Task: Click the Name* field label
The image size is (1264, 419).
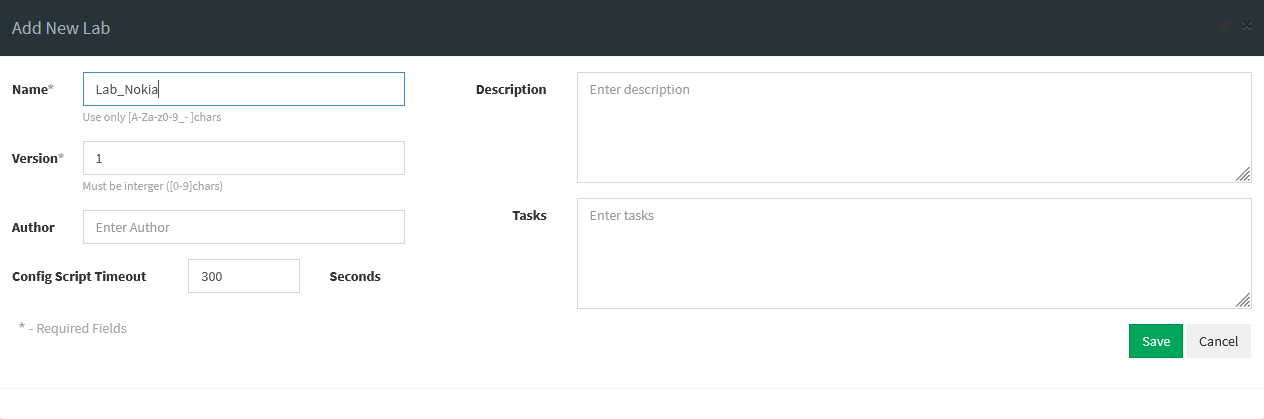Action: pyautogui.click(x=32, y=89)
